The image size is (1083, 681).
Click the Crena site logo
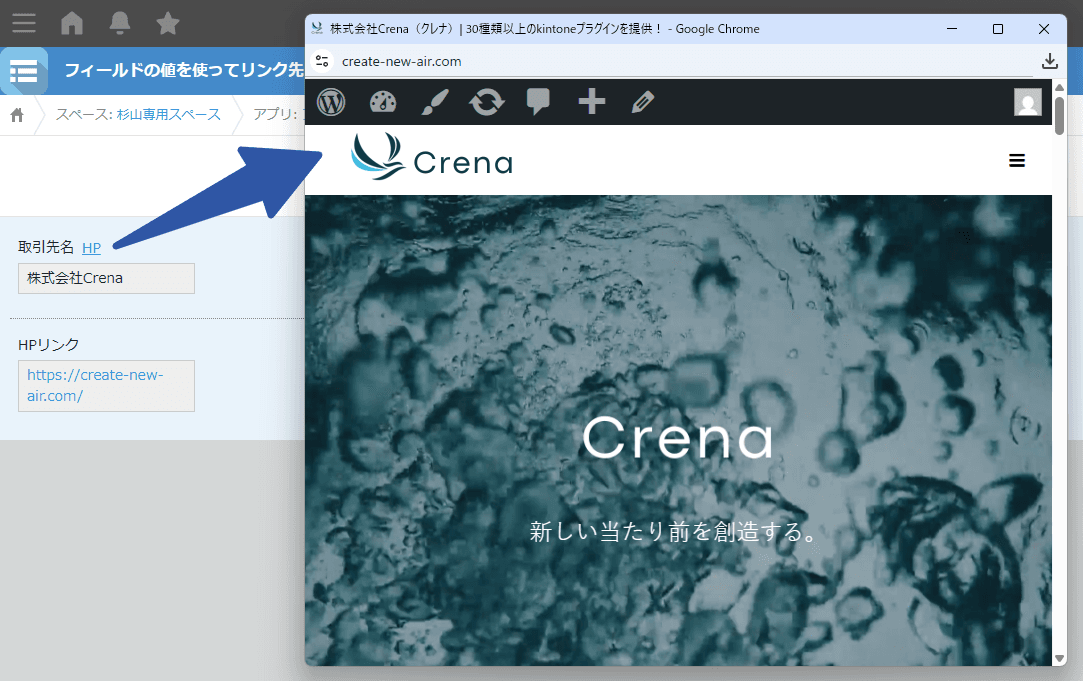click(432, 157)
